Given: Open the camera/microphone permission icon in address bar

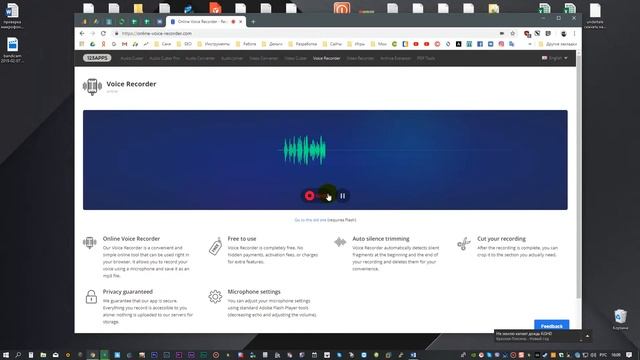Looking at the screenshot, I should click(x=502, y=33).
